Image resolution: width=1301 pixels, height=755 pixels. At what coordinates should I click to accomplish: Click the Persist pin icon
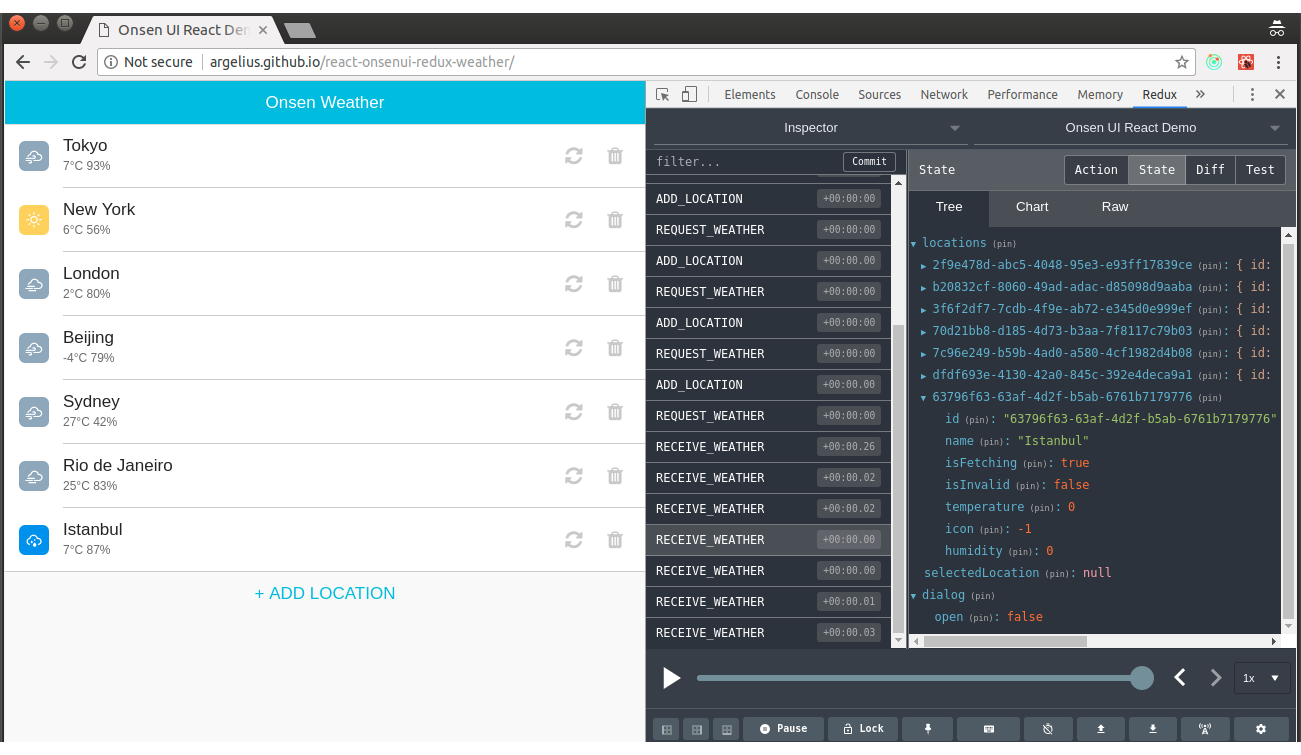coord(928,729)
